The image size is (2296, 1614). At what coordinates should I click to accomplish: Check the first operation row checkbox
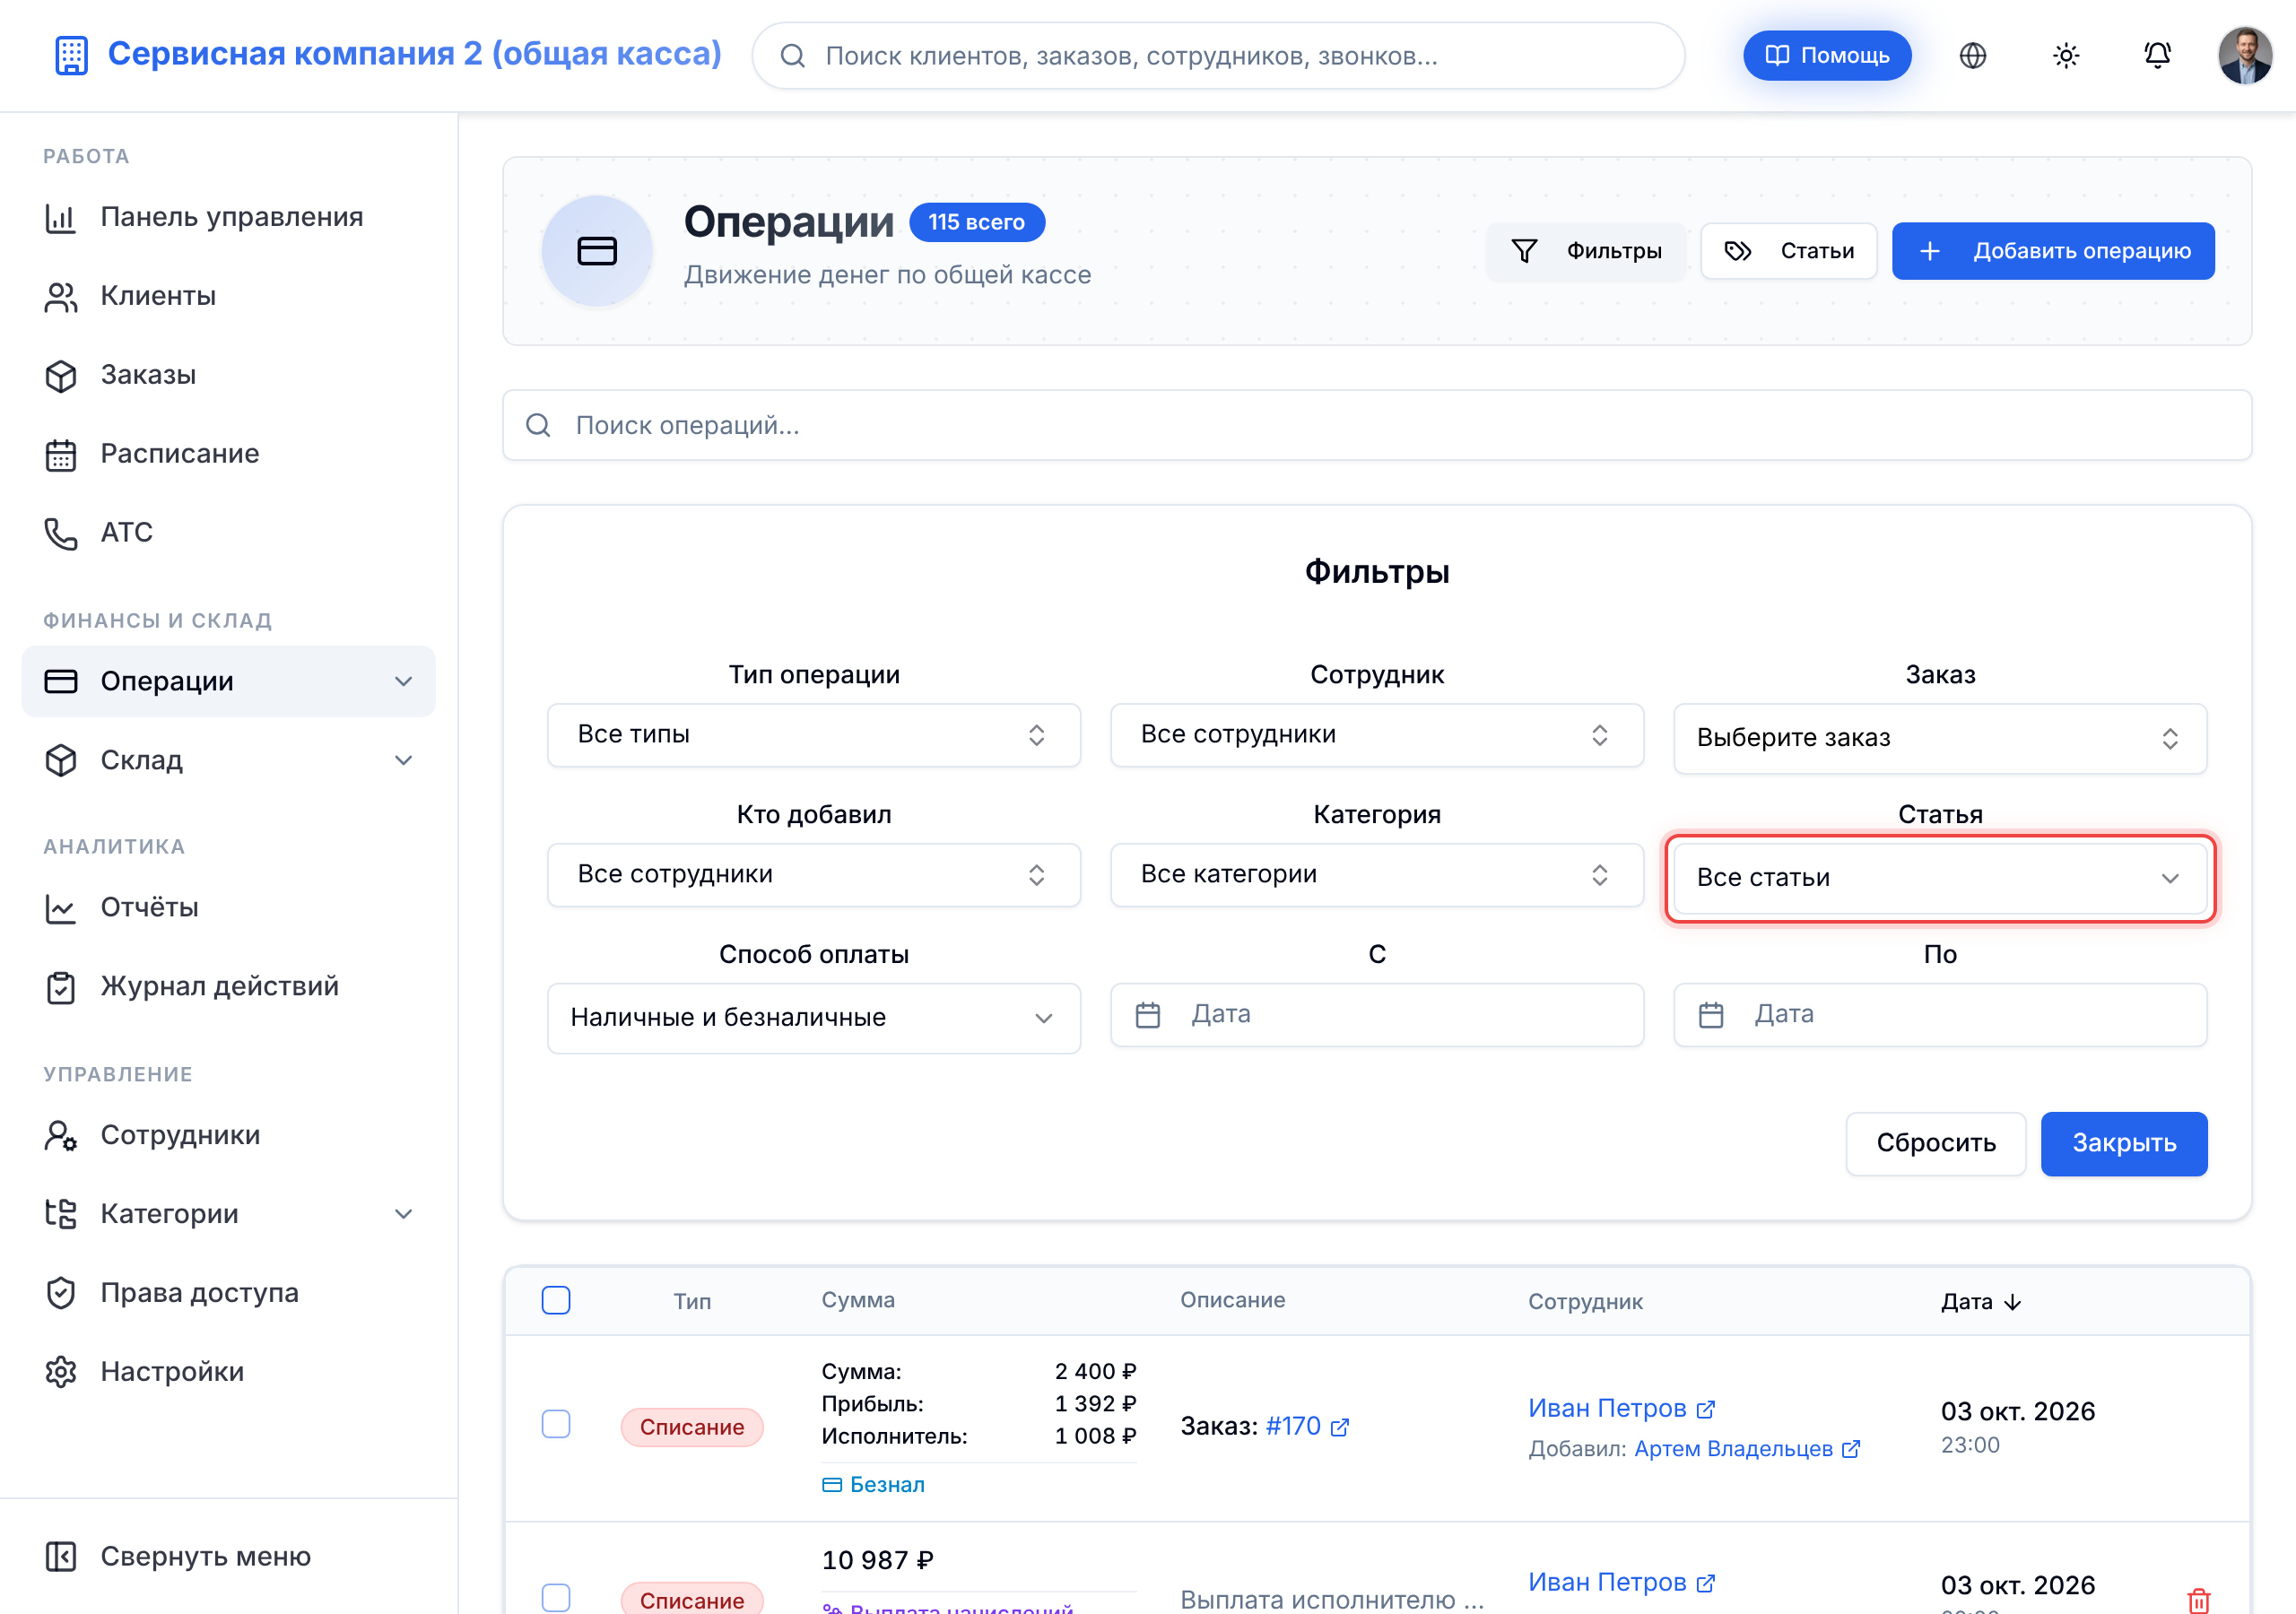pos(556,1424)
